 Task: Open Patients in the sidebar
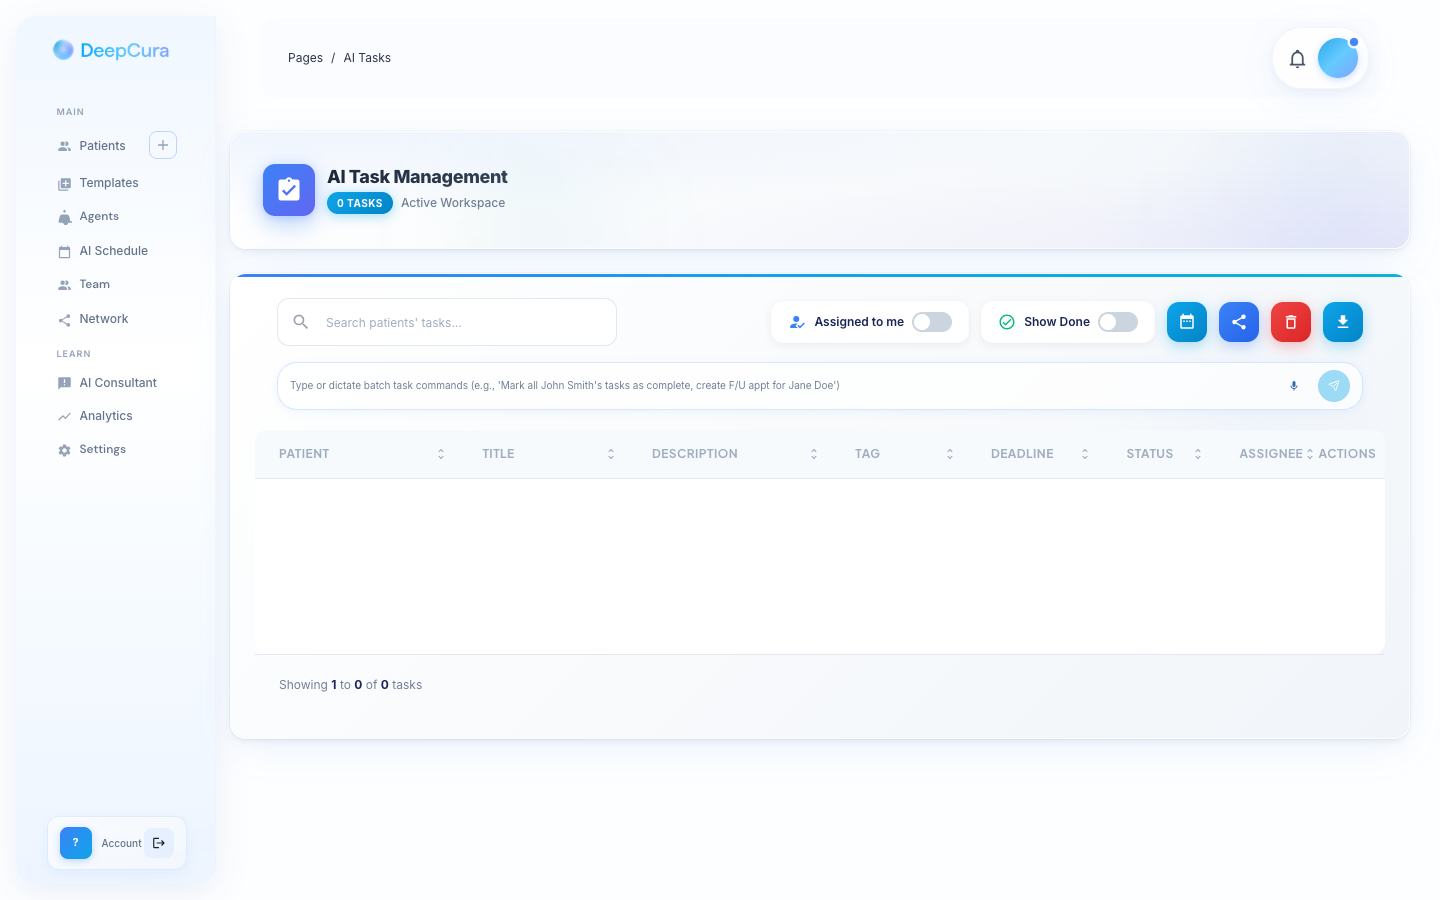pyautogui.click(x=102, y=146)
